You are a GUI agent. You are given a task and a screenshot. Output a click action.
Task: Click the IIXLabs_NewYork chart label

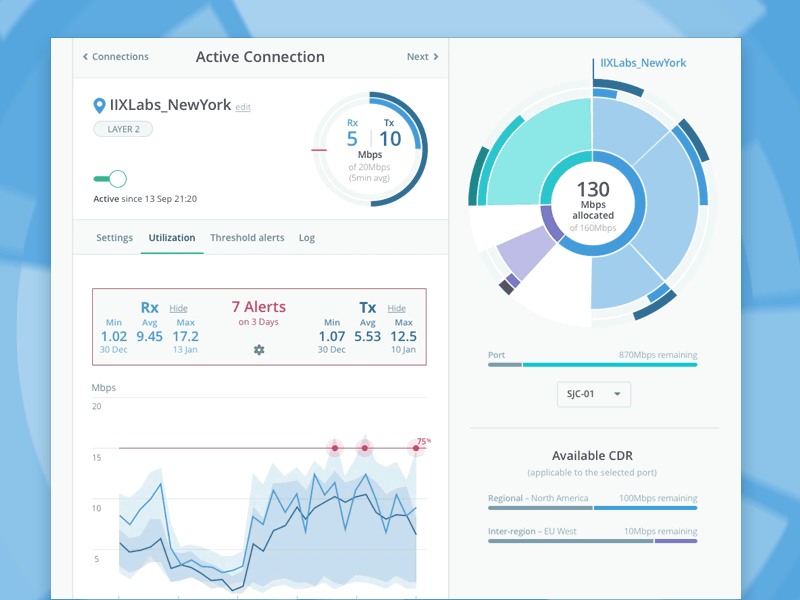click(x=643, y=63)
